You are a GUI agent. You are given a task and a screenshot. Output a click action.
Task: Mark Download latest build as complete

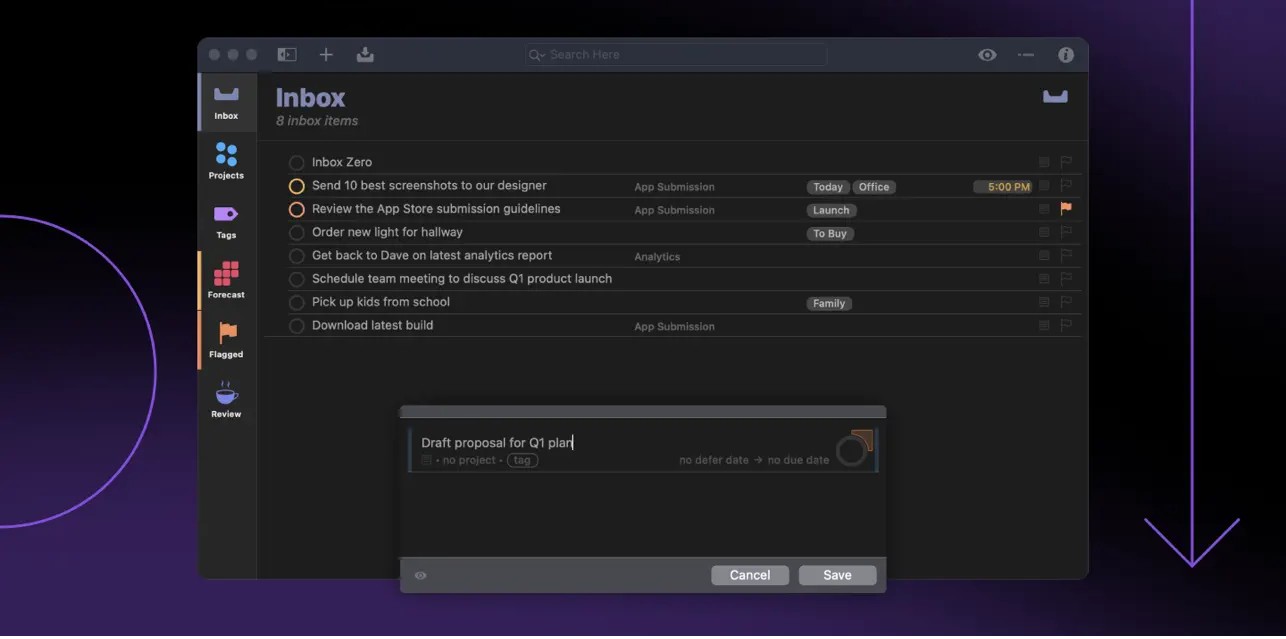pyautogui.click(x=296, y=326)
